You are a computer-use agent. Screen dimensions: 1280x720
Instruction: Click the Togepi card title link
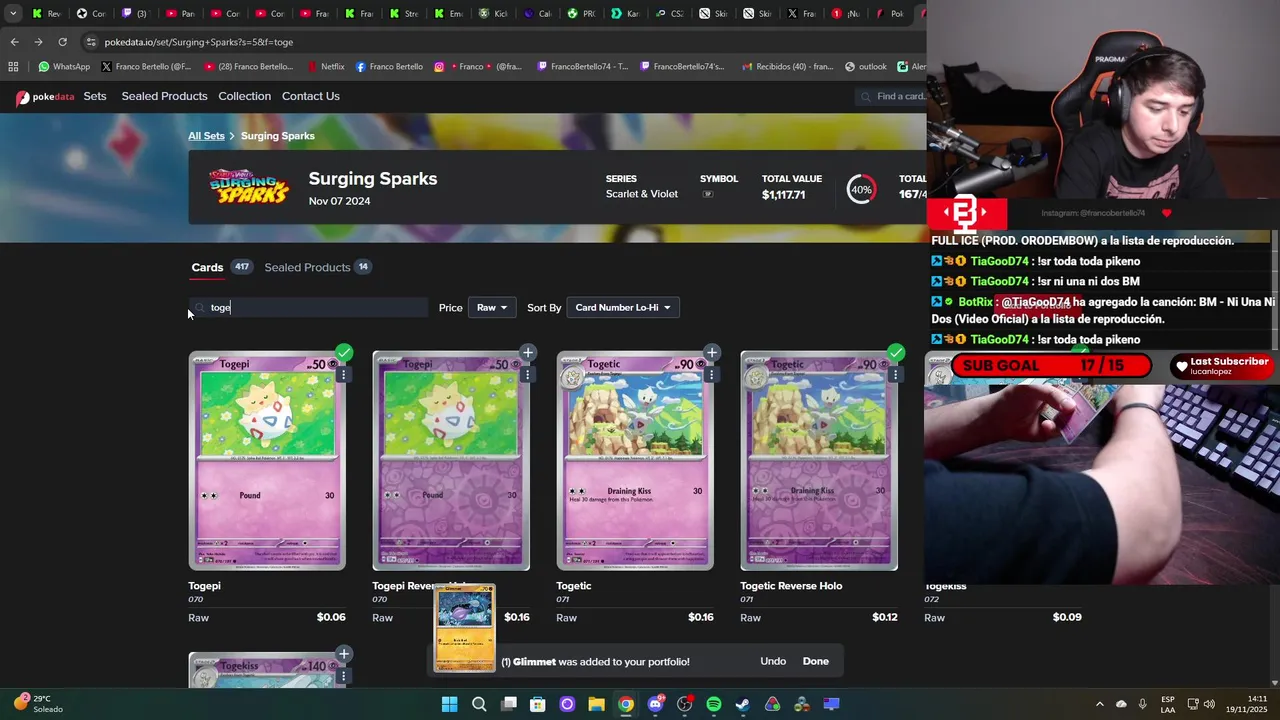(x=204, y=586)
